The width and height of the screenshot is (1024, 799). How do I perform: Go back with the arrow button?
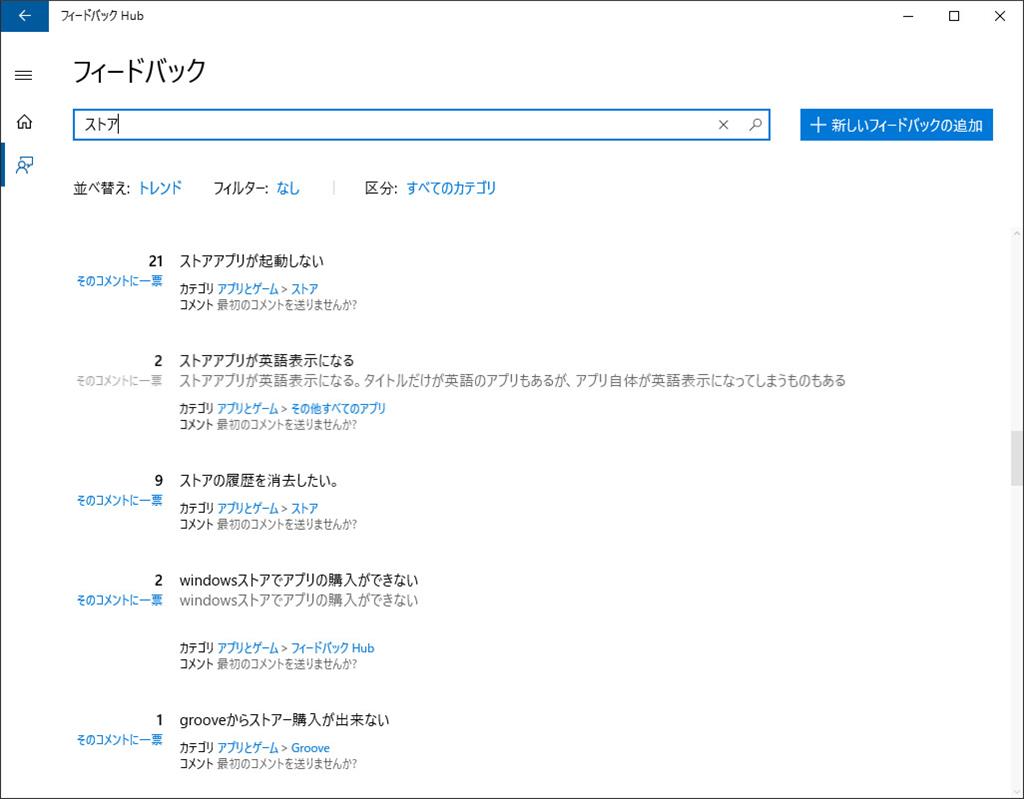[x=24, y=16]
